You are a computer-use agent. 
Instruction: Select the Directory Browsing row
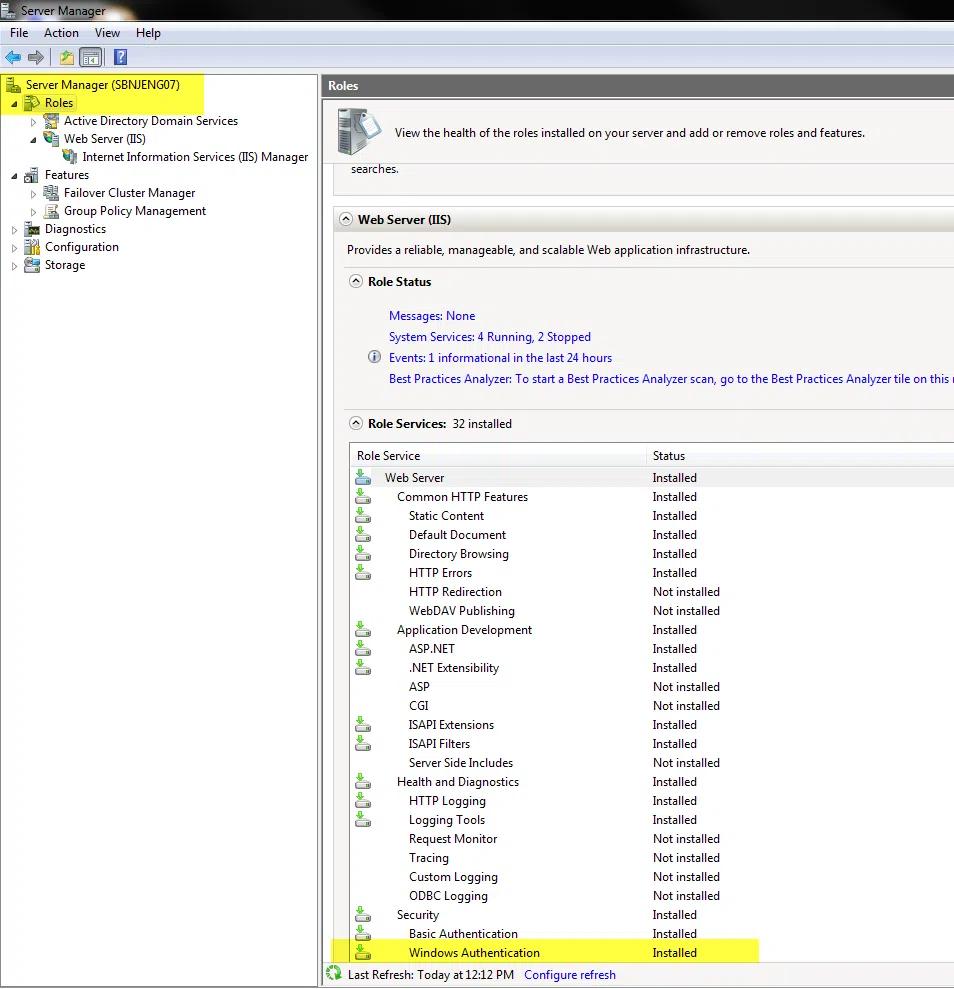[x=651, y=554]
